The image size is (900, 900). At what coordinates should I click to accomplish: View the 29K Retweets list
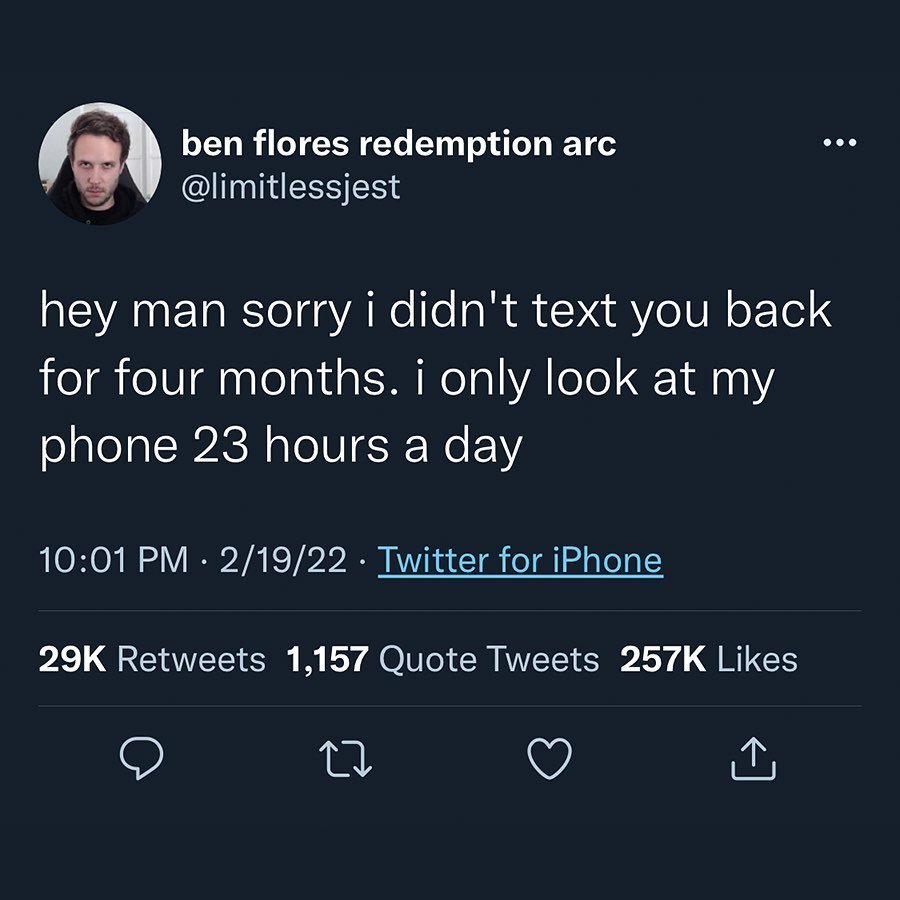click(152, 659)
